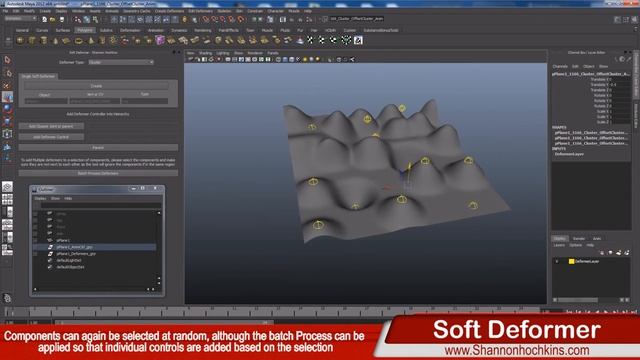Switch to four-view layout icon
This screenshot has width=640, height=360.
pos(7,199)
